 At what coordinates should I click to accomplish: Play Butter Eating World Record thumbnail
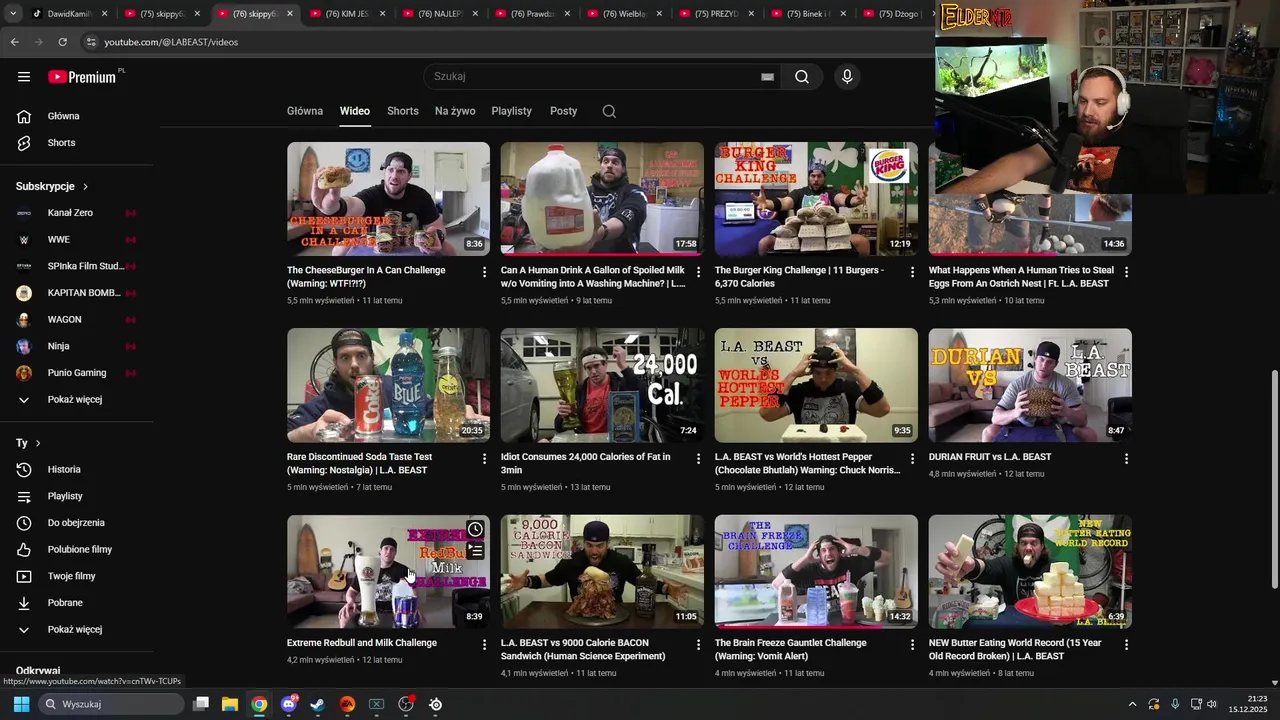click(x=1030, y=572)
